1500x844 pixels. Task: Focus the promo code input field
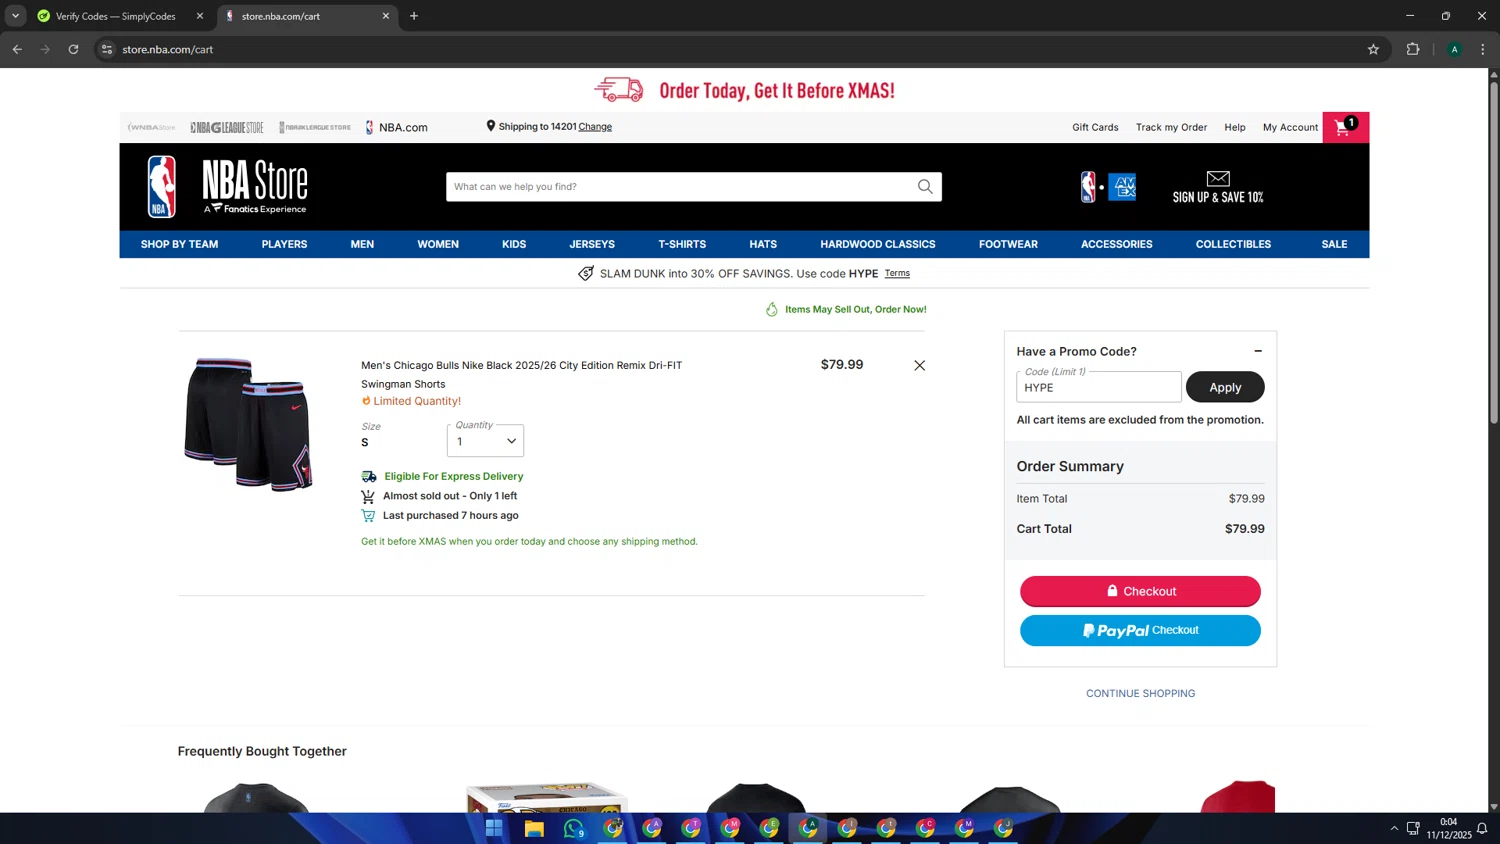point(1099,387)
